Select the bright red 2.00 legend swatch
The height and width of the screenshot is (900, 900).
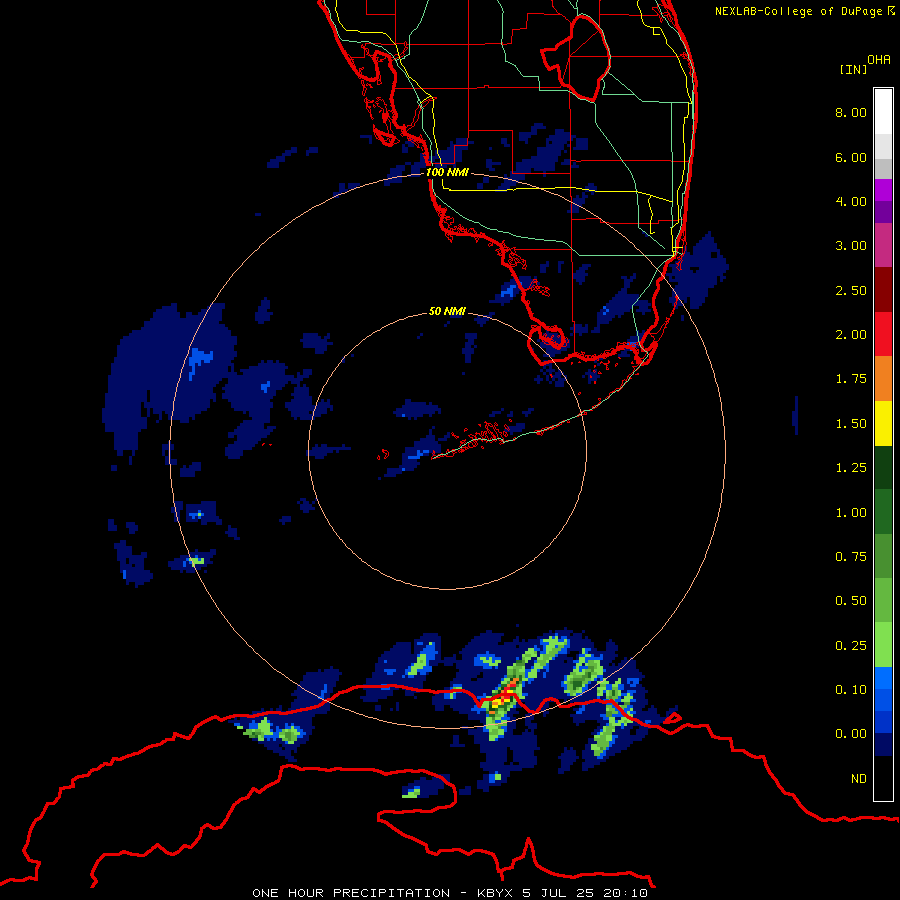[x=883, y=334]
